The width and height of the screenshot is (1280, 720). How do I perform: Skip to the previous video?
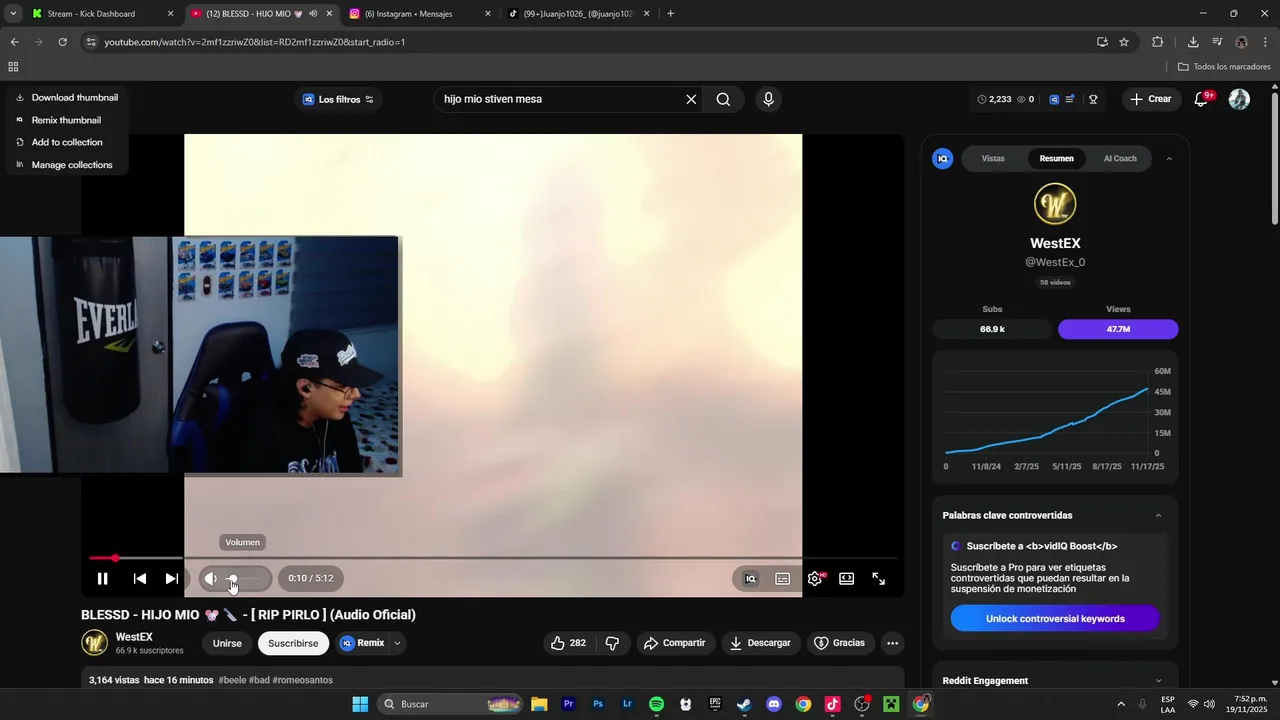coord(140,578)
